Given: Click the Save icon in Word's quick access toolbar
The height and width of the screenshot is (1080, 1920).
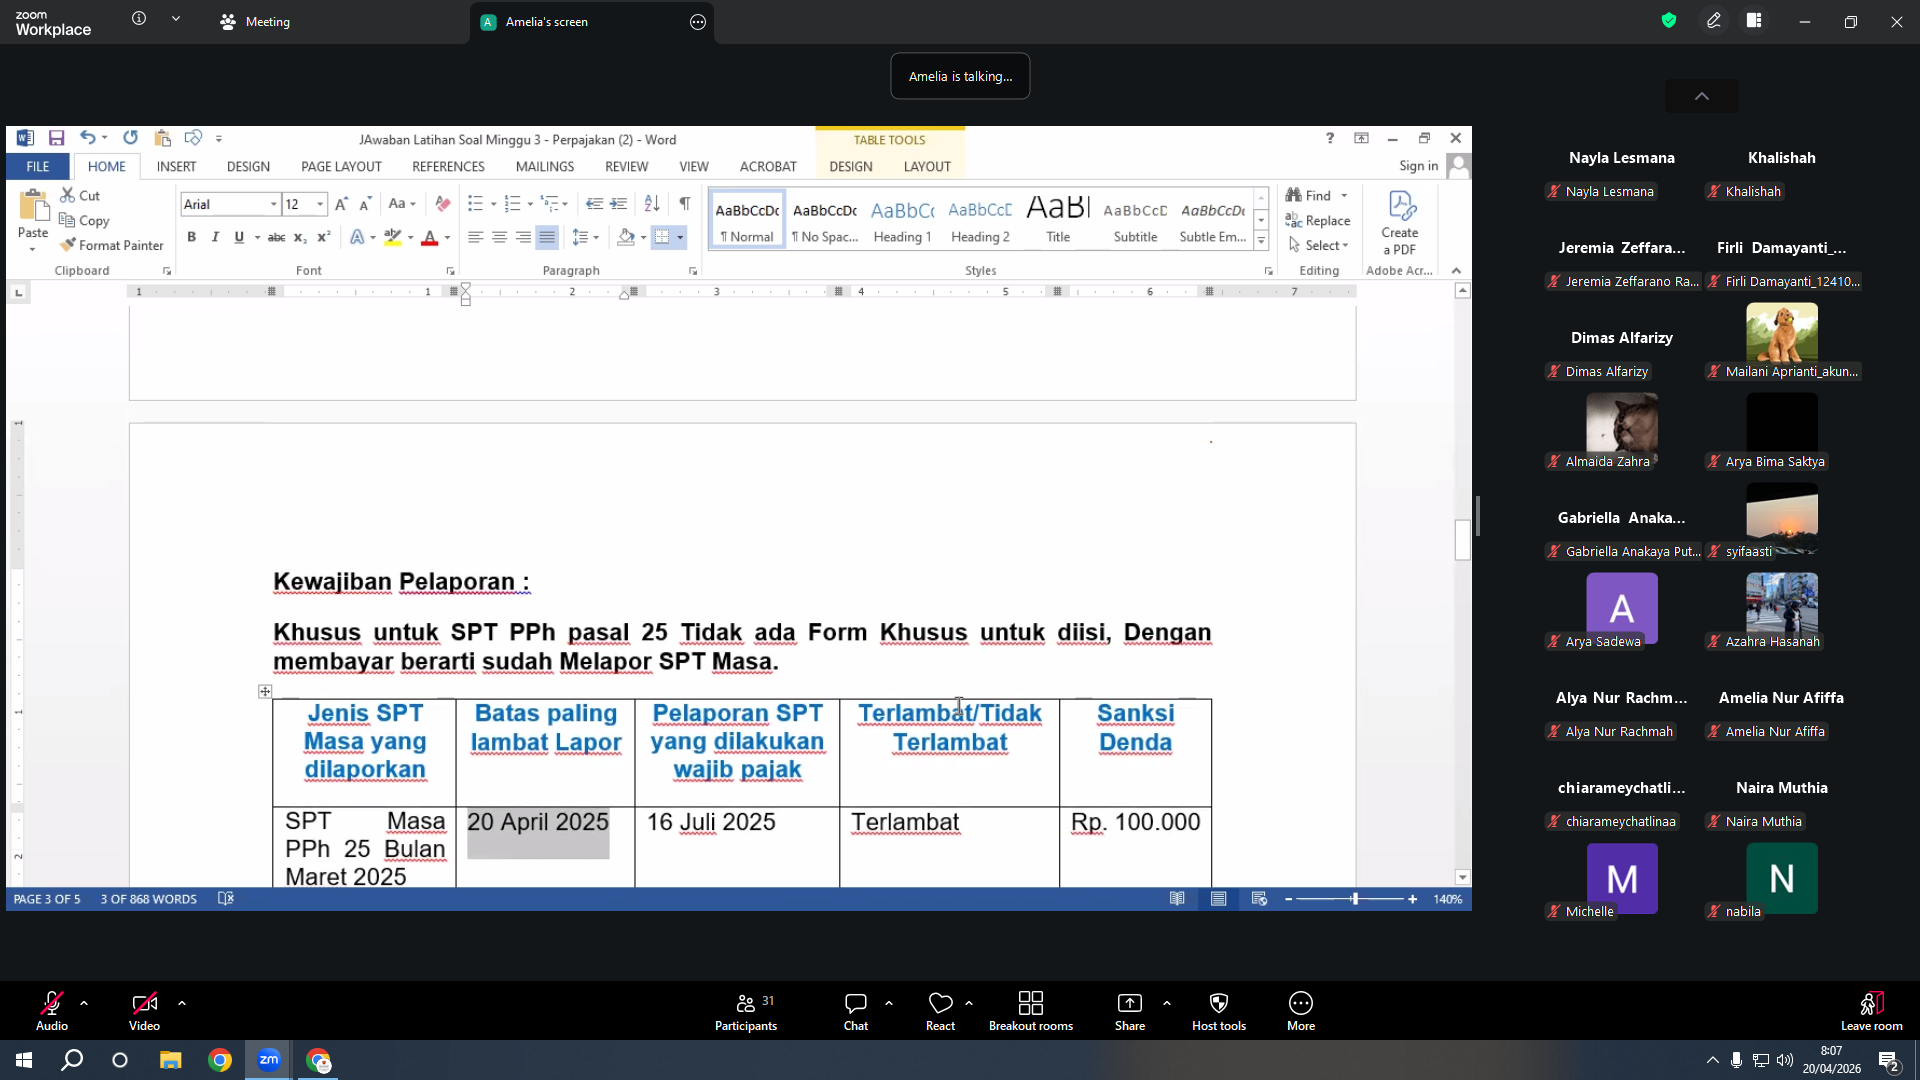Looking at the screenshot, I should click(57, 138).
